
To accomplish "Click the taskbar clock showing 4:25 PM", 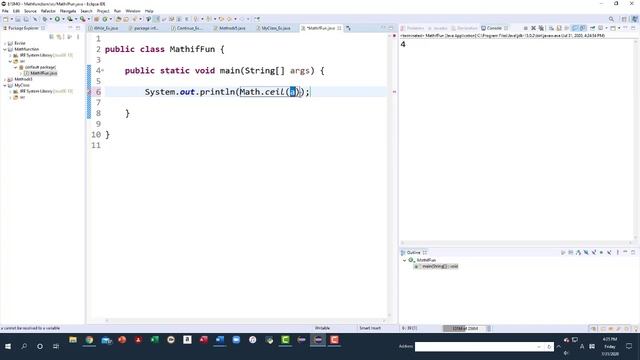I will tap(609, 347).
